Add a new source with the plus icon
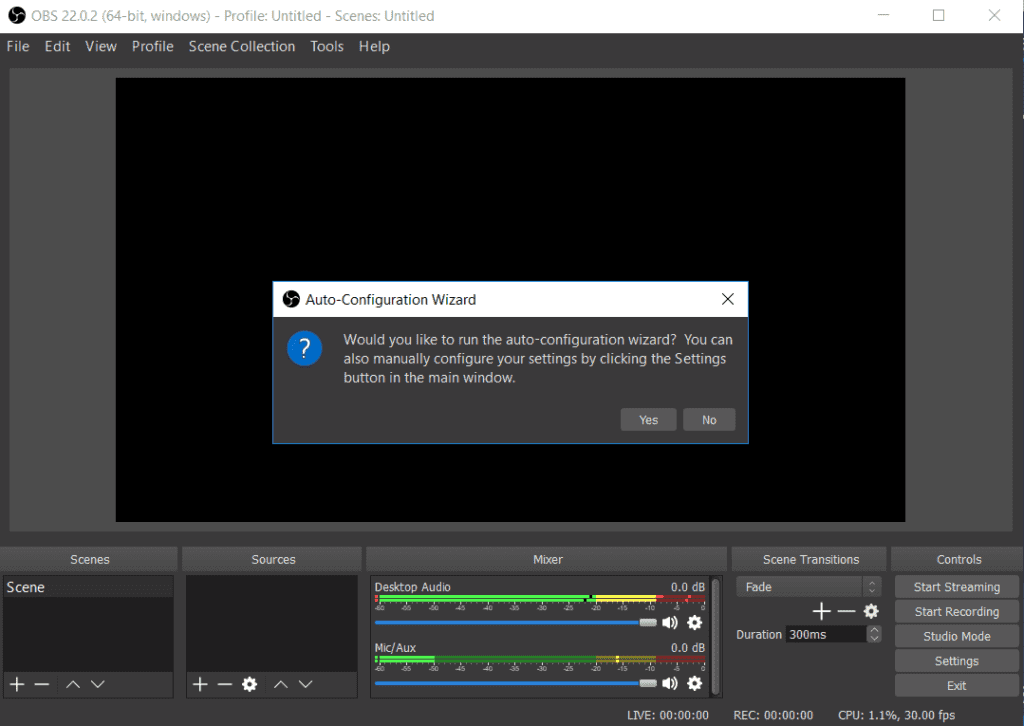Image resolution: width=1024 pixels, height=726 pixels. coord(200,684)
